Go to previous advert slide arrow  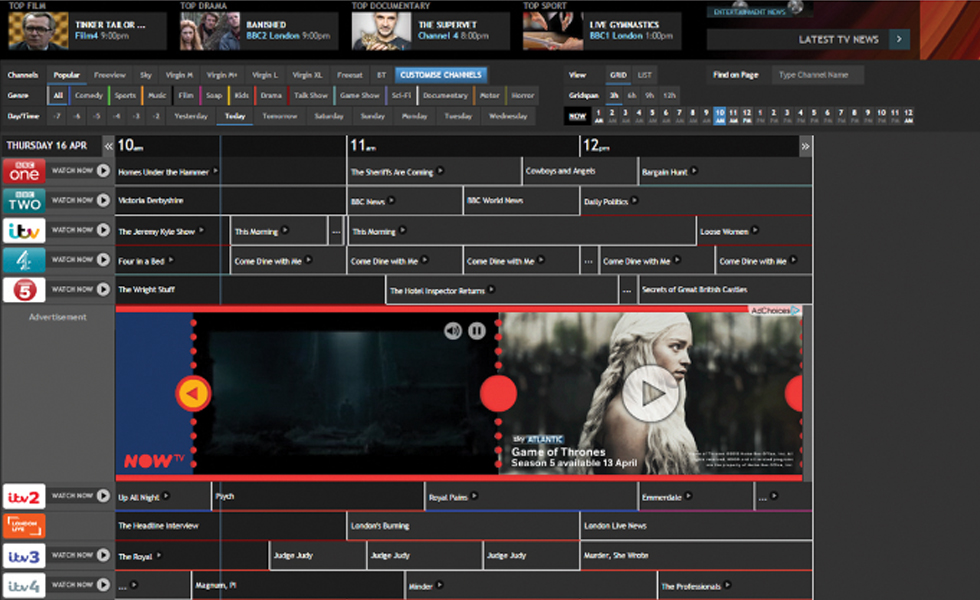[x=194, y=394]
